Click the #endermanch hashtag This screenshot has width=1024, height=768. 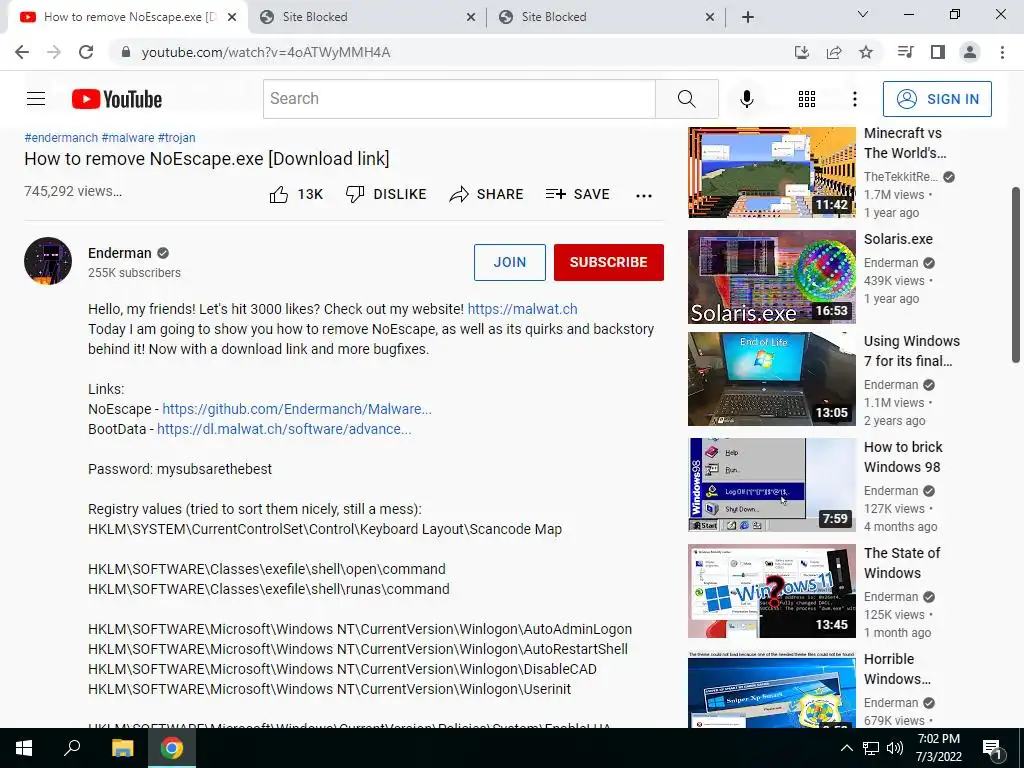pyautogui.click(x=61, y=138)
